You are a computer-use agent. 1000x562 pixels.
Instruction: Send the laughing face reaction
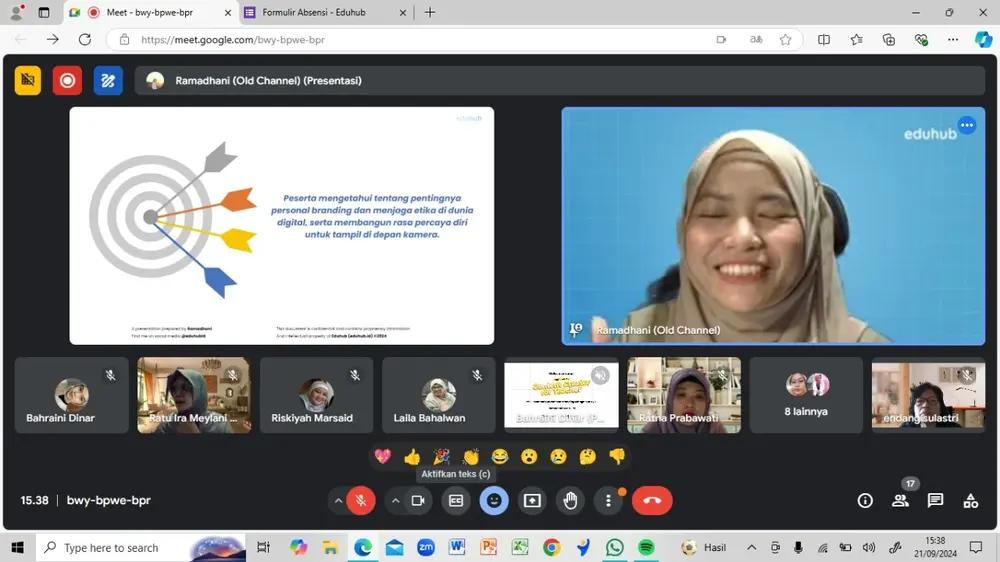pyautogui.click(x=500, y=456)
